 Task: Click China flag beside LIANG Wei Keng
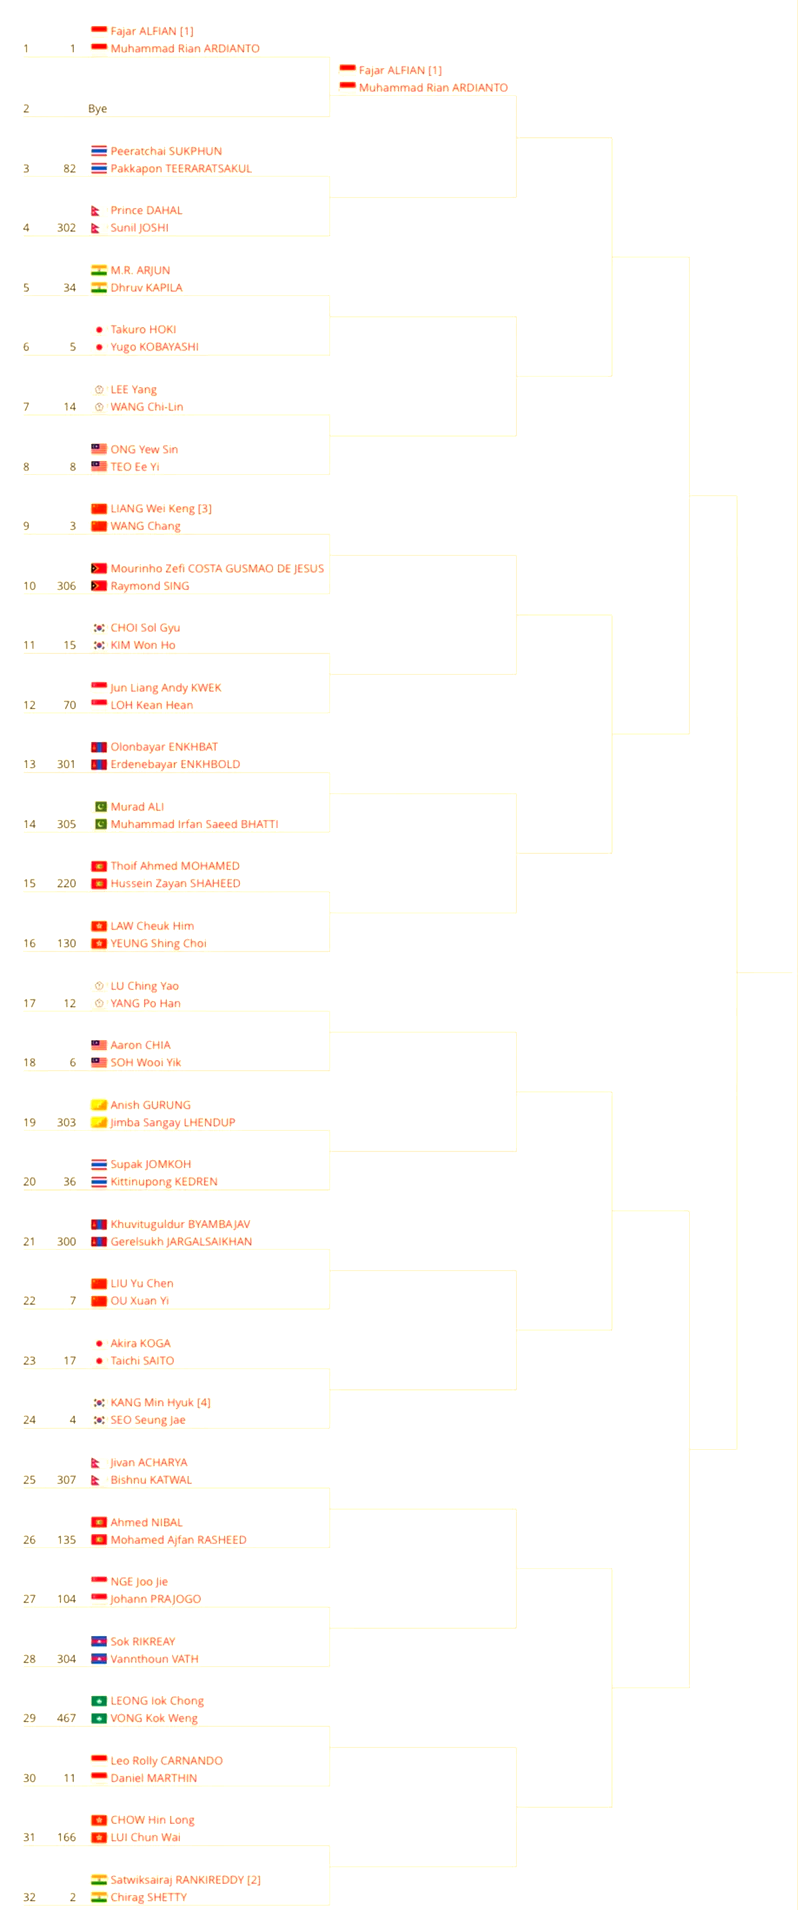99,509
